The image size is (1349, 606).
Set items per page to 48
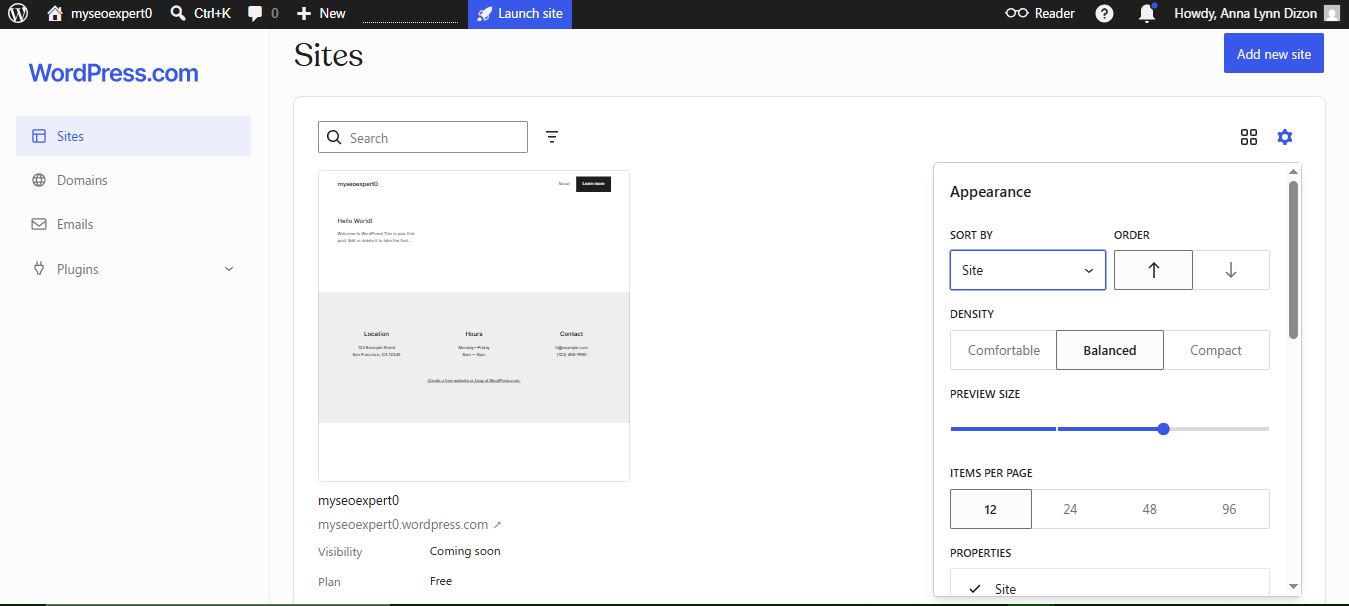click(1150, 509)
